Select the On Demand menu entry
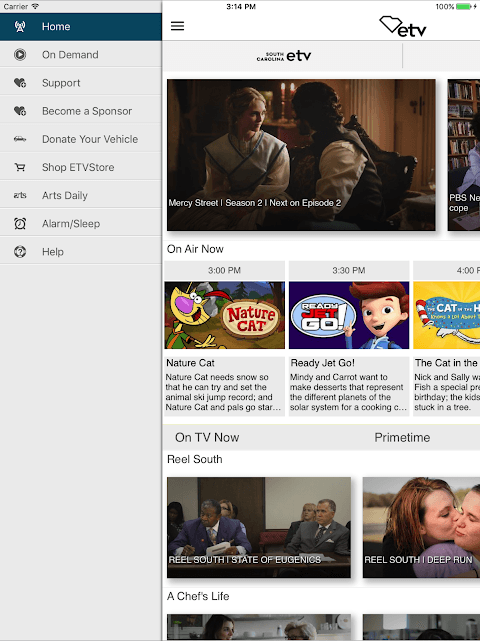The height and width of the screenshot is (641, 480). [x=81, y=54]
